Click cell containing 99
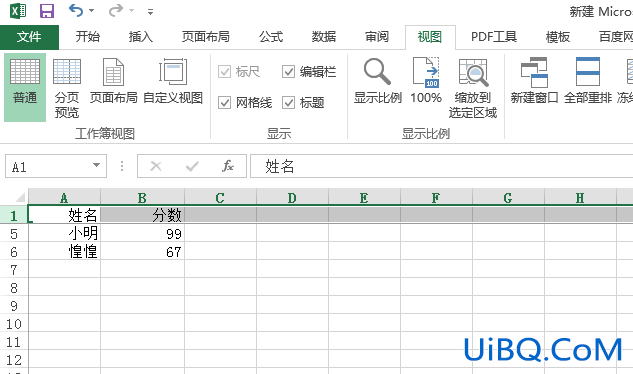 click(142, 233)
